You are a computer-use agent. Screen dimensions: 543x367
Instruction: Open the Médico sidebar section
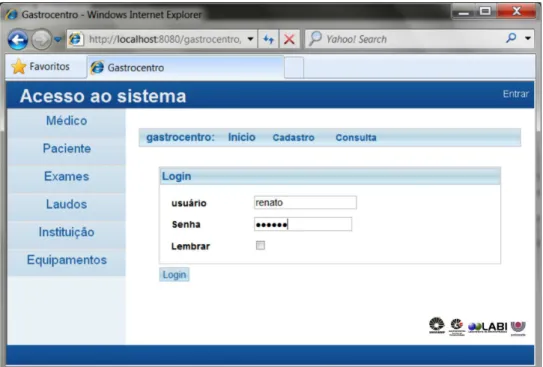(x=66, y=121)
